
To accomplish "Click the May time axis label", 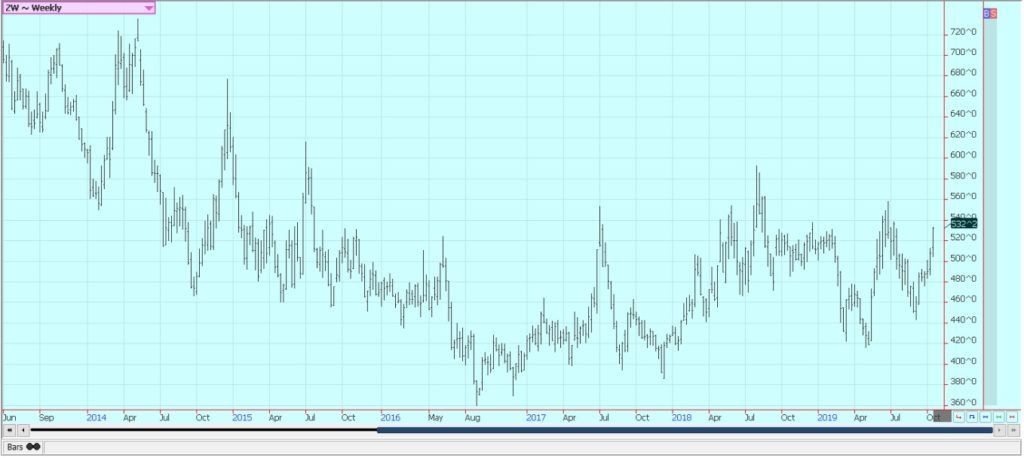I will 436,417.
